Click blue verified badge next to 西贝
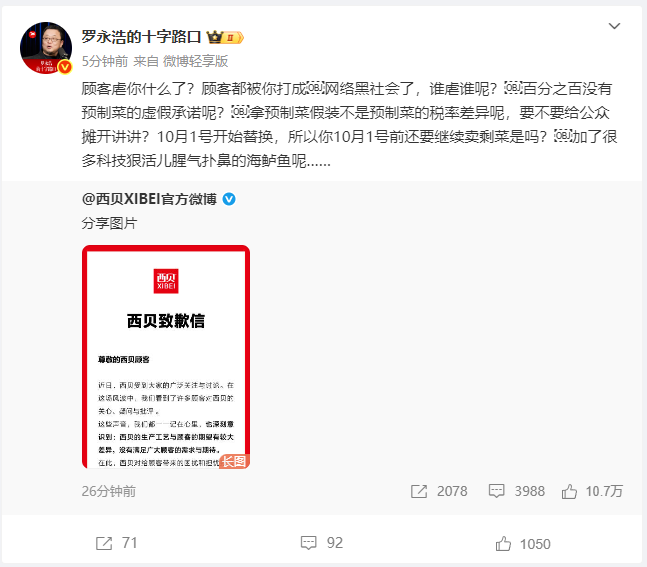647x567 pixels. [229, 199]
